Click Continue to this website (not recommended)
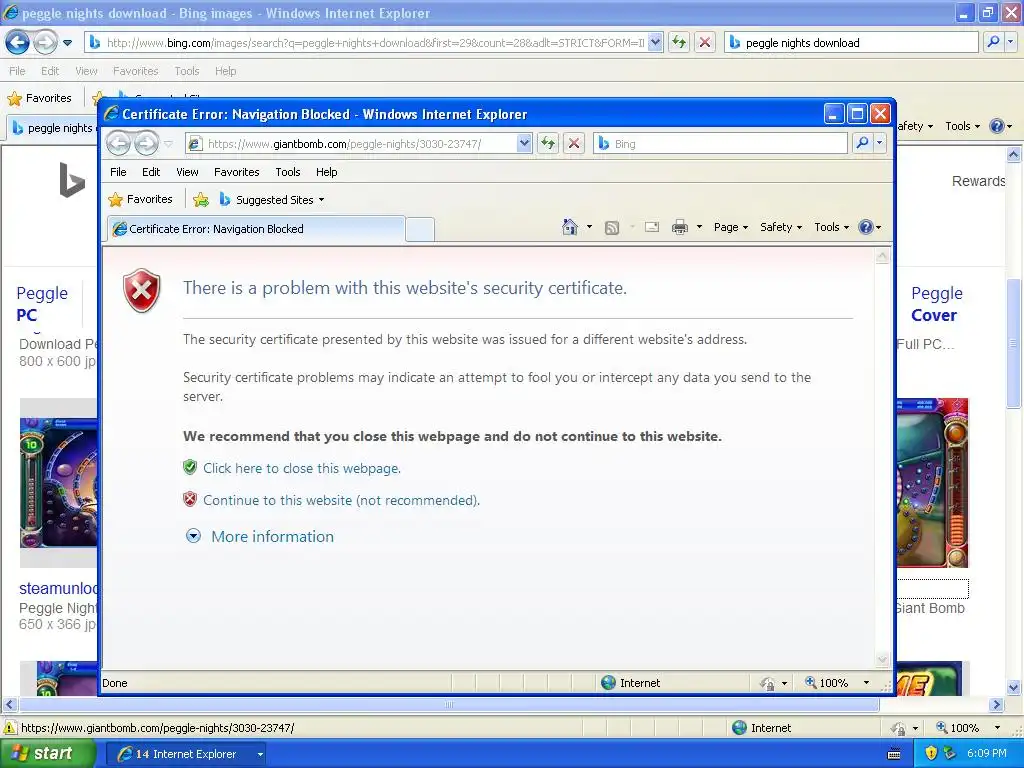1024x768 pixels. click(x=342, y=500)
